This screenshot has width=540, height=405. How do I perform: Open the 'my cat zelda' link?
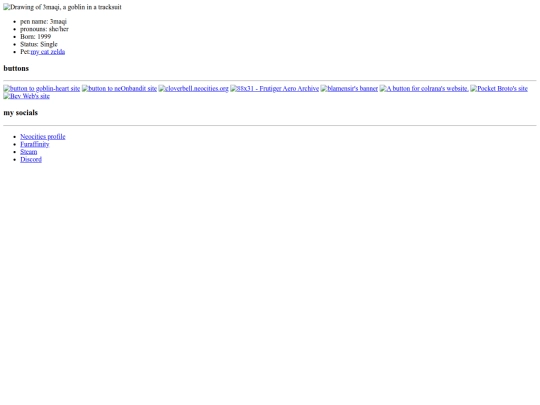pos(48,52)
